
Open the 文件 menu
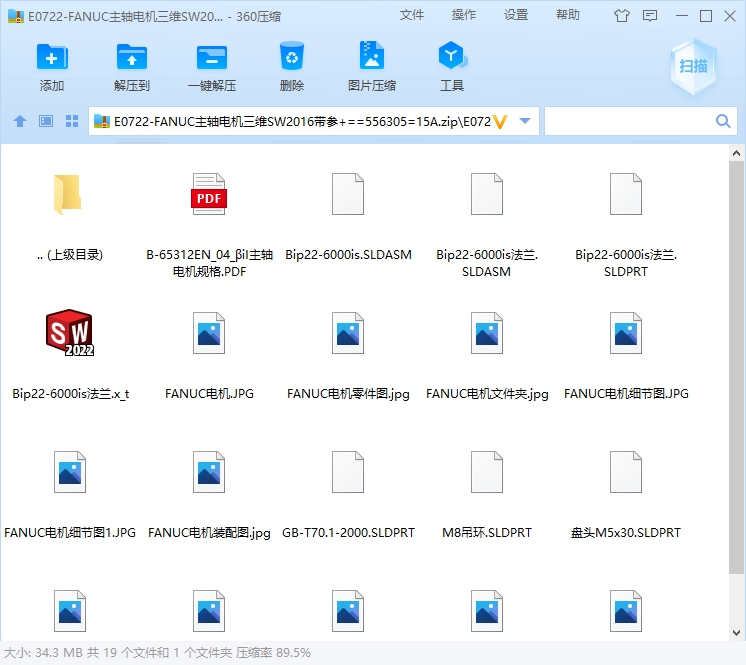tap(412, 15)
